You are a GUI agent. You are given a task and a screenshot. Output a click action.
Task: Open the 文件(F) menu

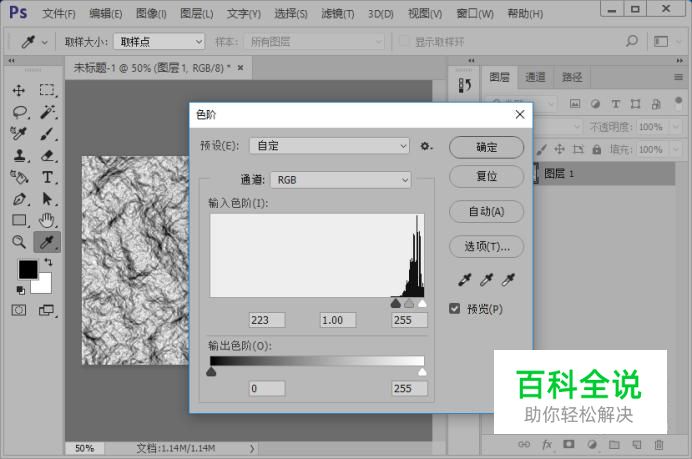point(59,14)
